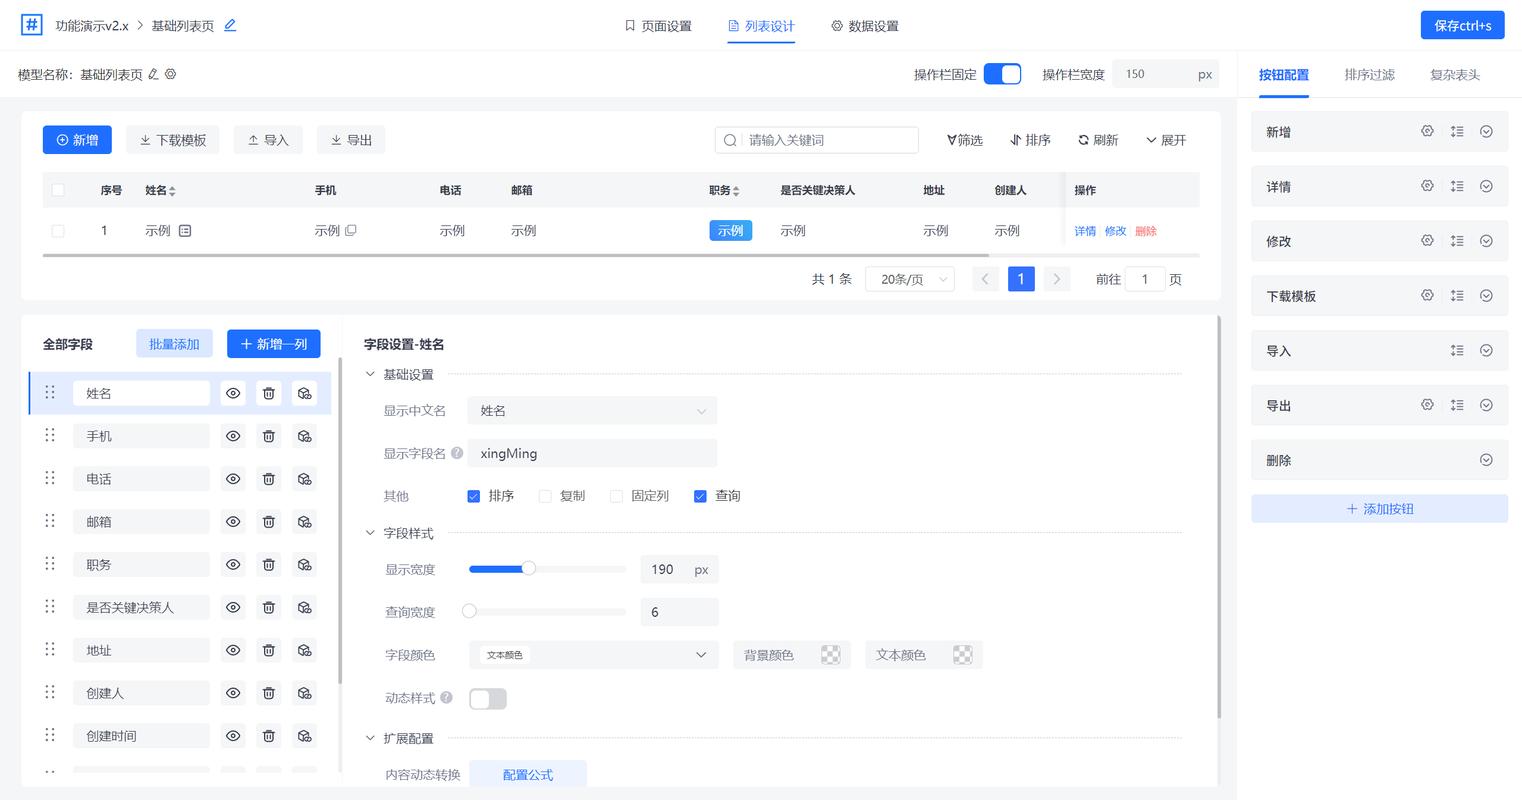
Task: Click the copy icon beside 手机 sample cell
Action: pyautogui.click(x=351, y=230)
